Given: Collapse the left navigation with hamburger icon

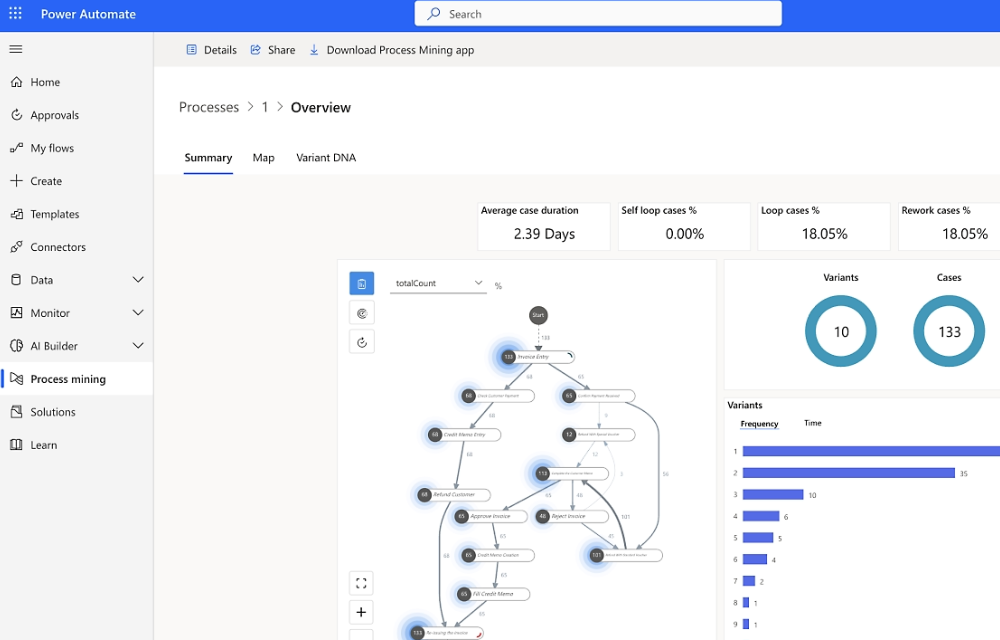Looking at the screenshot, I should tap(16, 49).
